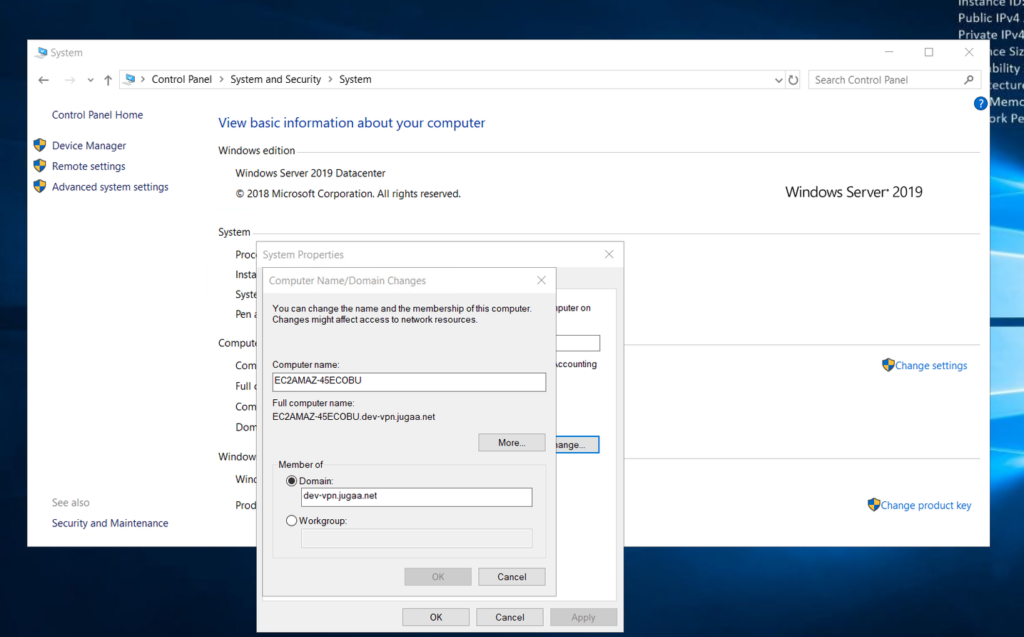Click the shield icon beside Advanced system settings

tap(40, 187)
